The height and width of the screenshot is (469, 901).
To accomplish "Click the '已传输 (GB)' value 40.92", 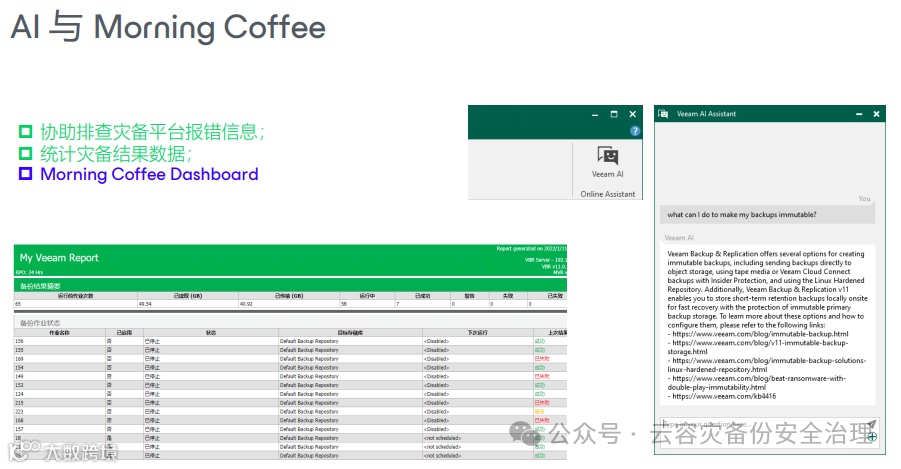I will coord(246,303).
